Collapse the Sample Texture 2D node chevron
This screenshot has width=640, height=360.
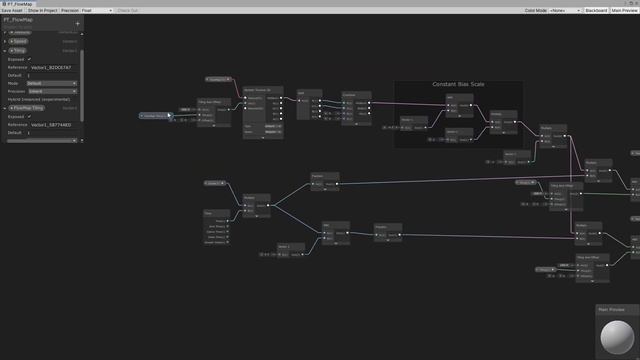[x=263, y=138]
